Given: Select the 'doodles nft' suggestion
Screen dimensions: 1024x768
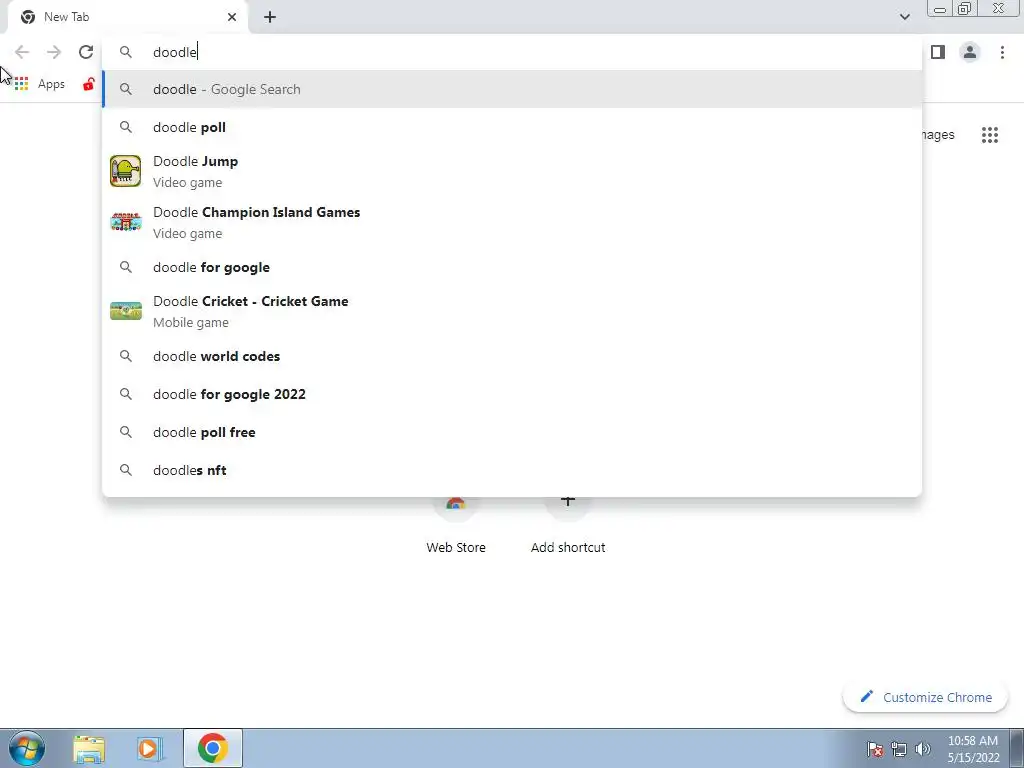Looking at the screenshot, I should click(x=512, y=470).
